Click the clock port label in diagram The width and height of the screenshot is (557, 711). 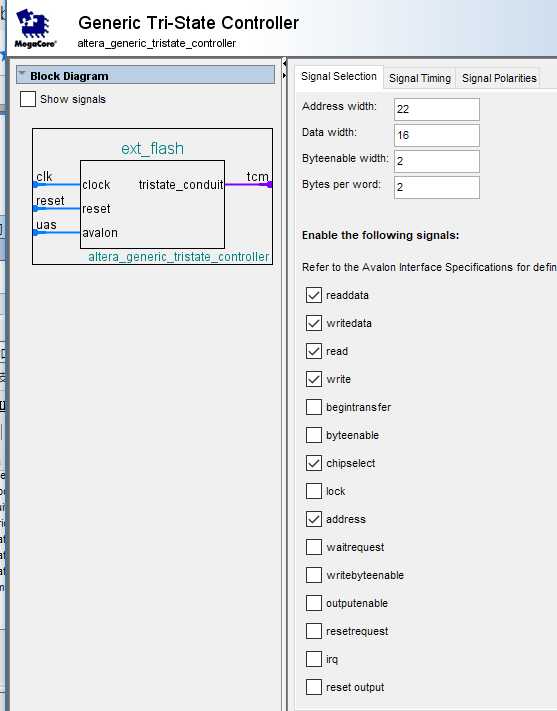(96, 185)
